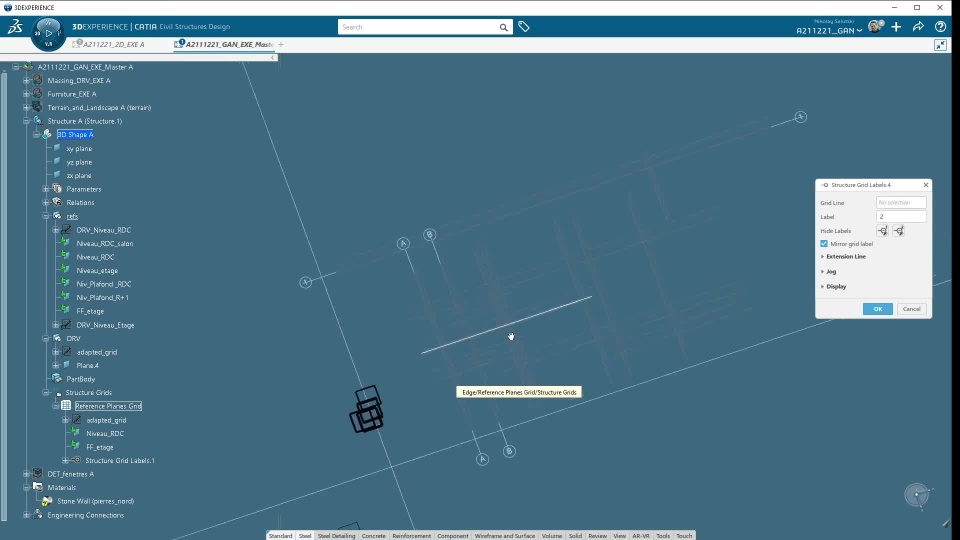Click the search magnifier icon
The width and height of the screenshot is (960, 540).
pyautogui.click(x=503, y=28)
